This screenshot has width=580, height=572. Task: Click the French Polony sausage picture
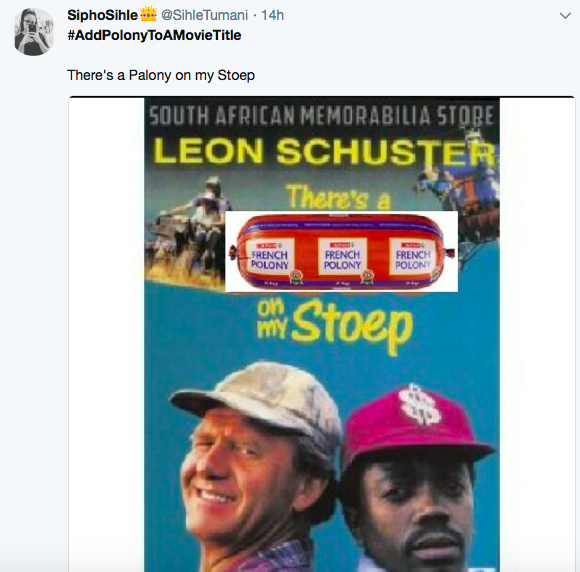[x=341, y=251]
